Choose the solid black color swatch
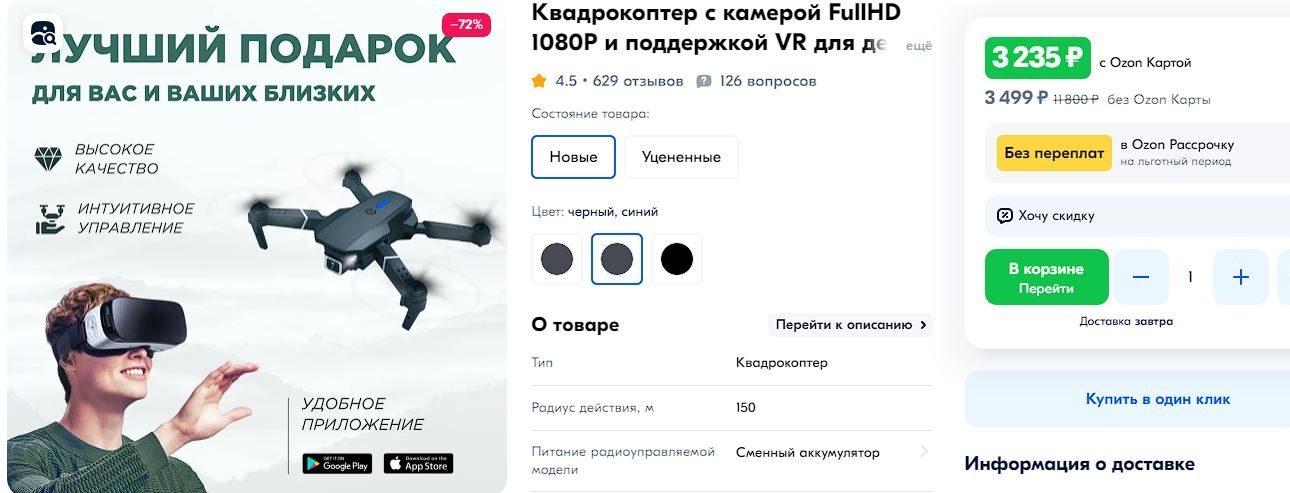Screen dimensions: 1290x493 pos(677,259)
